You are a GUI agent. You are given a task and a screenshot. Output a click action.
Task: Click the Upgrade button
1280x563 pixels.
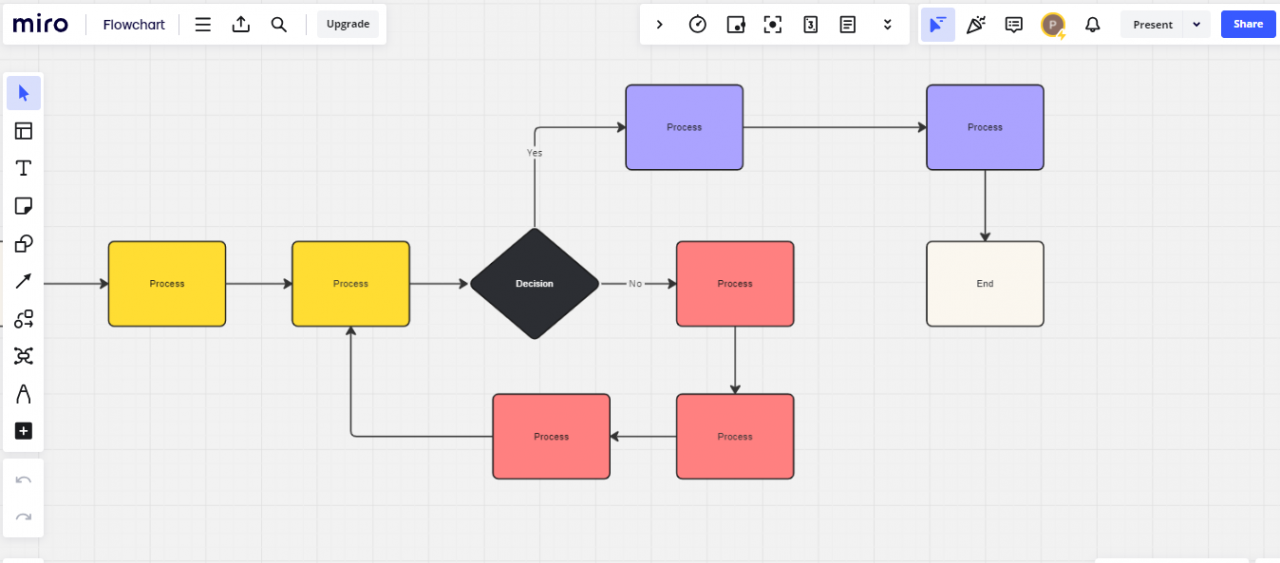click(x=348, y=24)
